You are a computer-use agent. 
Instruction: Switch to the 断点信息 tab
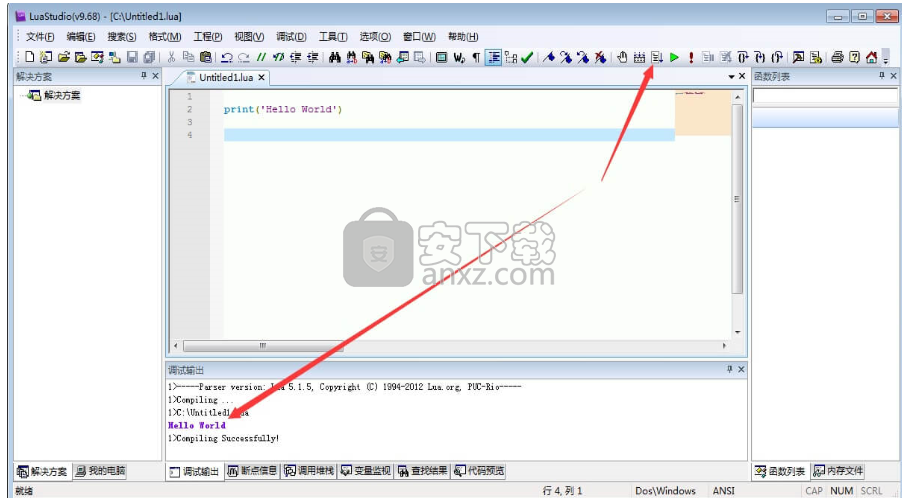(252, 472)
